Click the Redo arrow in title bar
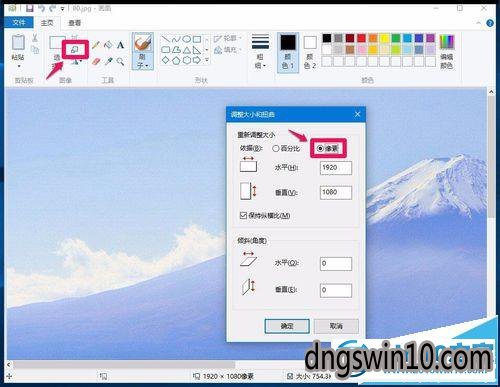This screenshot has height=387, width=500. [52, 8]
